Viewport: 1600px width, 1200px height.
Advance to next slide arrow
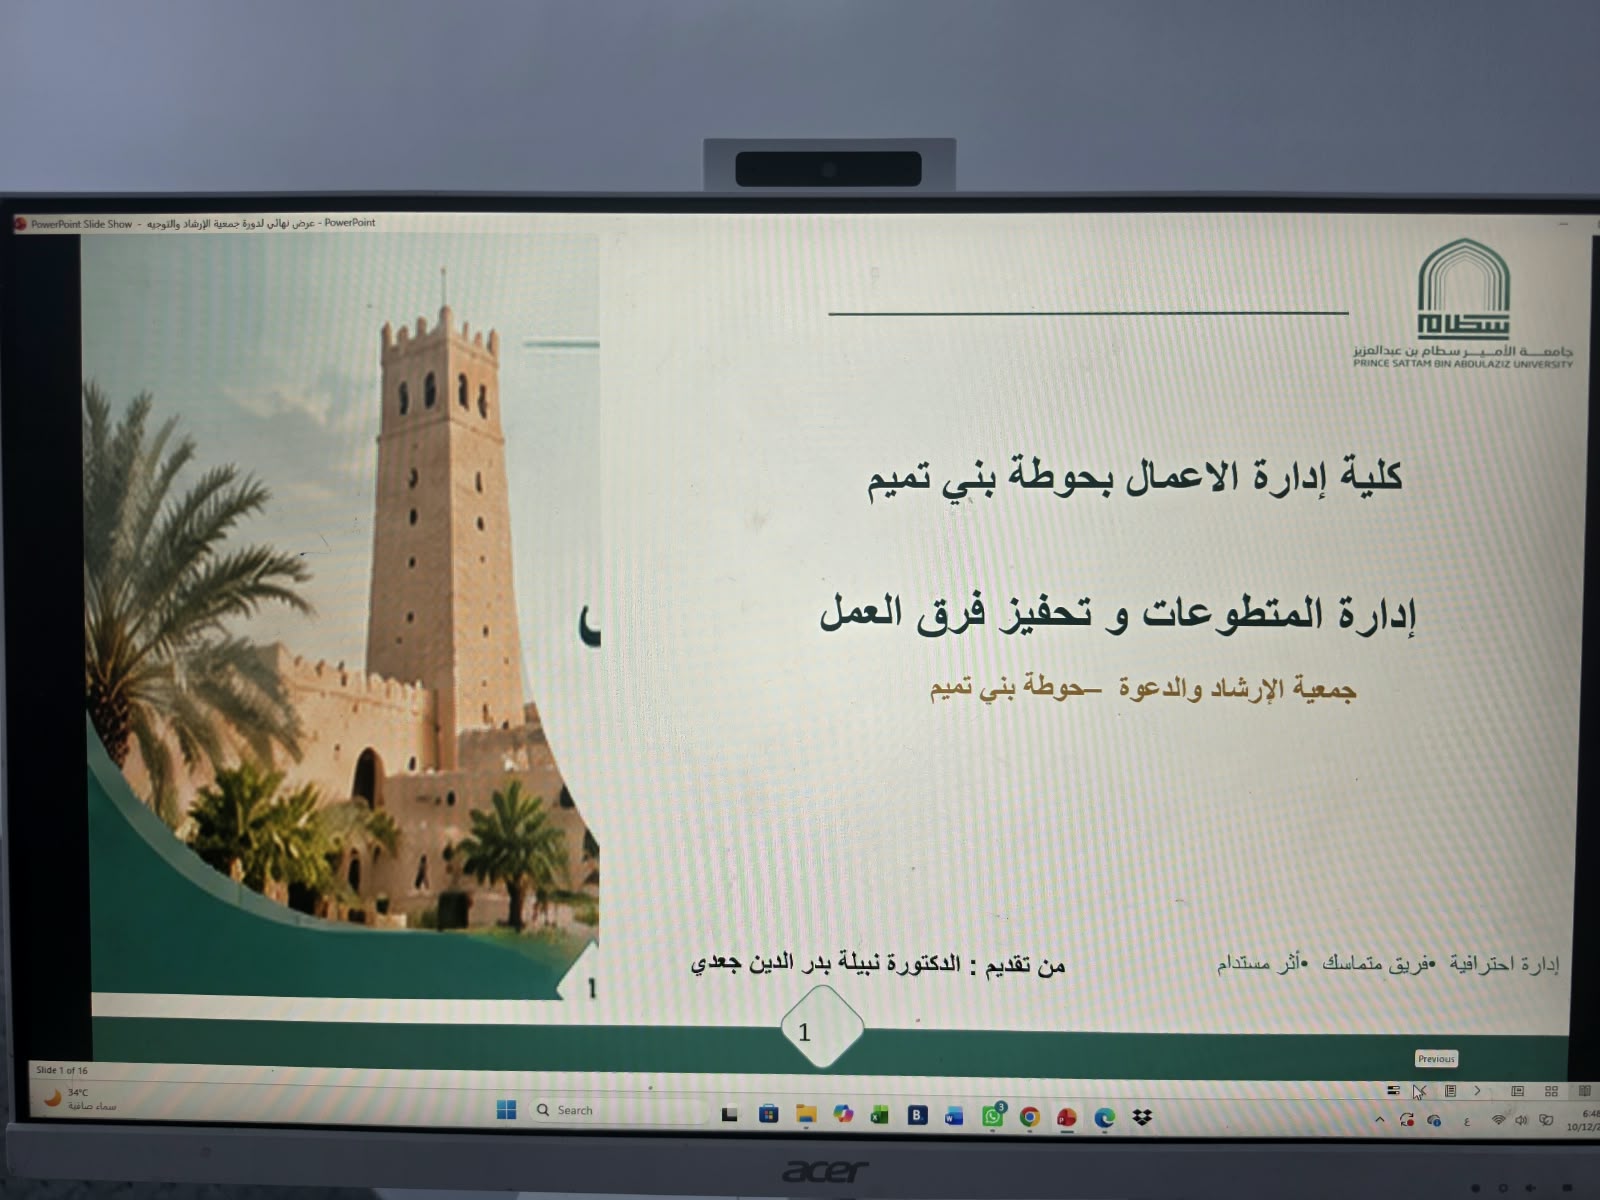click(1477, 1091)
